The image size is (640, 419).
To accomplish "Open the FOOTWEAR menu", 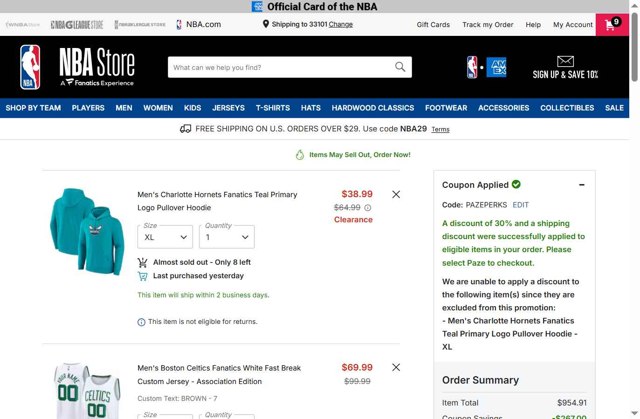I will tap(446, 108).
